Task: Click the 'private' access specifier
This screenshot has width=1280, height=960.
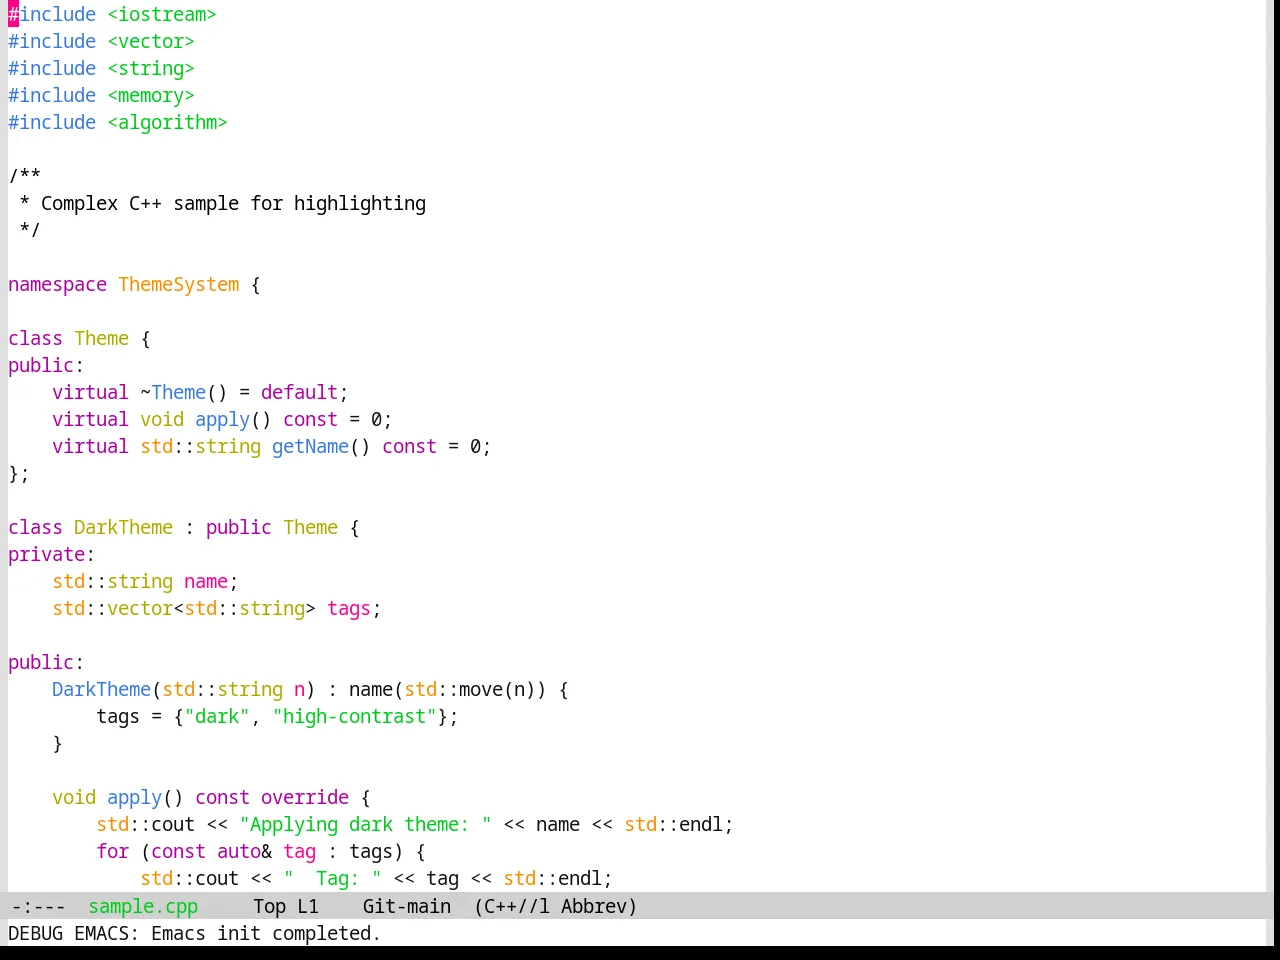Action: point(46,554)
